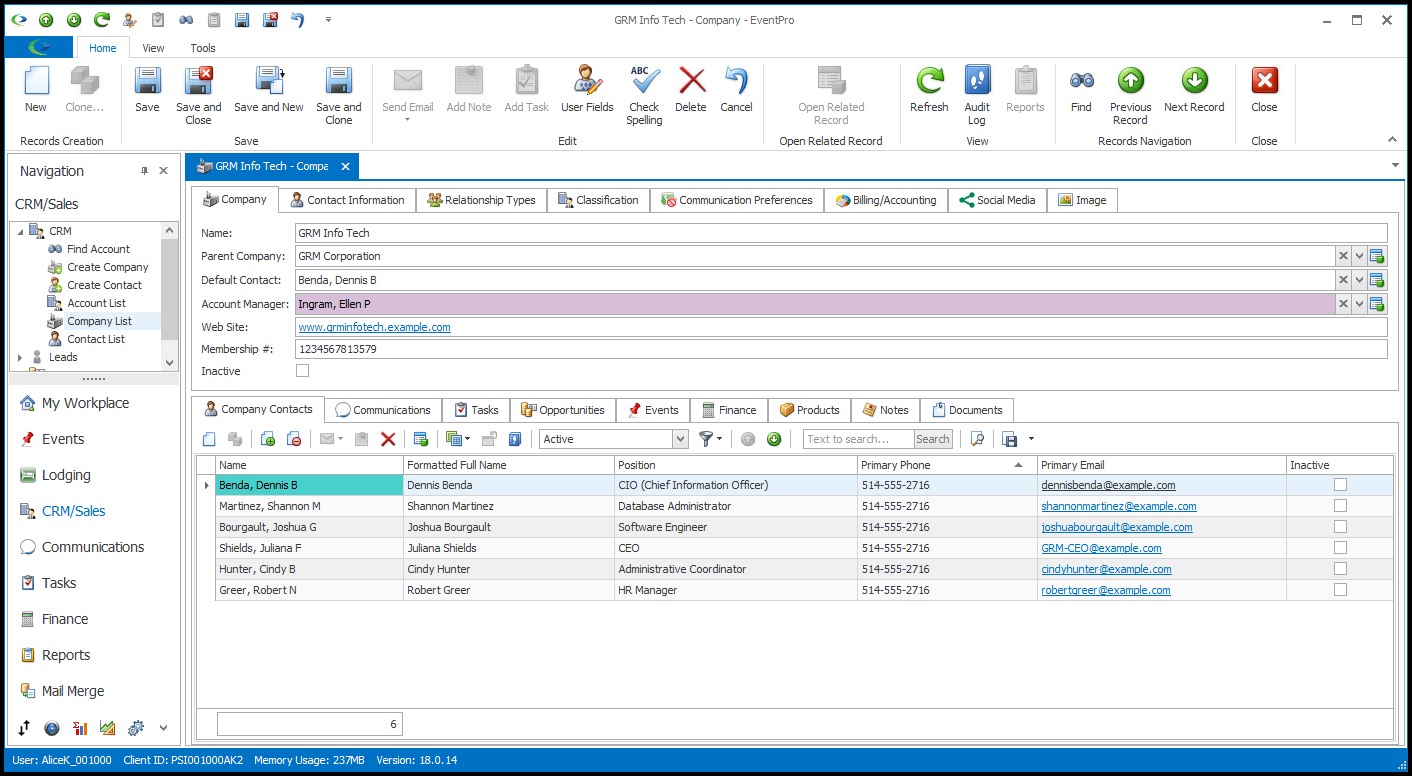Image resolution: width=1412 pixels, height=776 pixels.
Task: Click the Membership # input field
Action: [841, 349]
